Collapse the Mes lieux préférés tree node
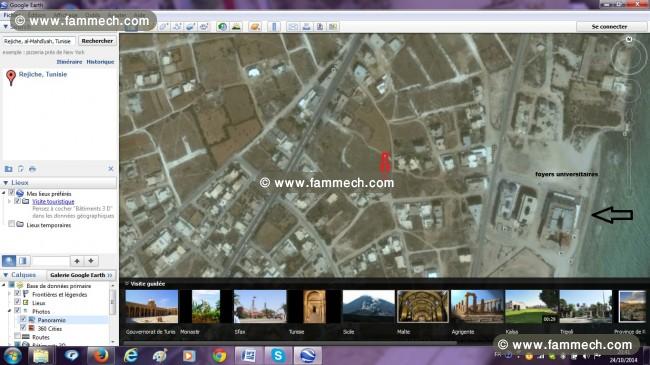 click(x=4, y=193)
